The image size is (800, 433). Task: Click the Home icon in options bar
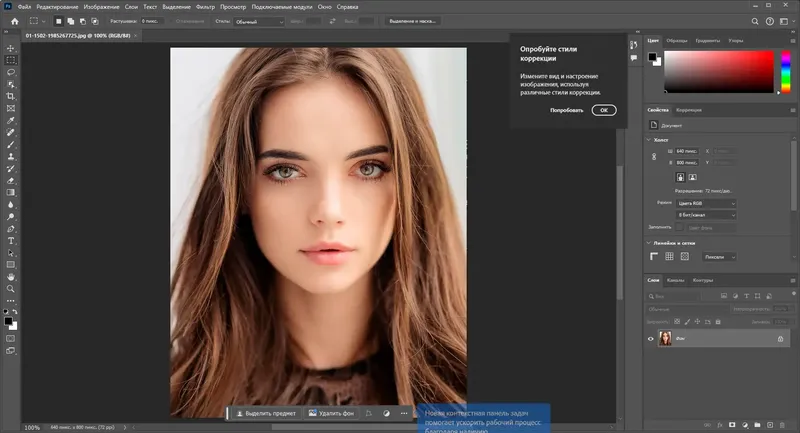click(x=14, y=20)
